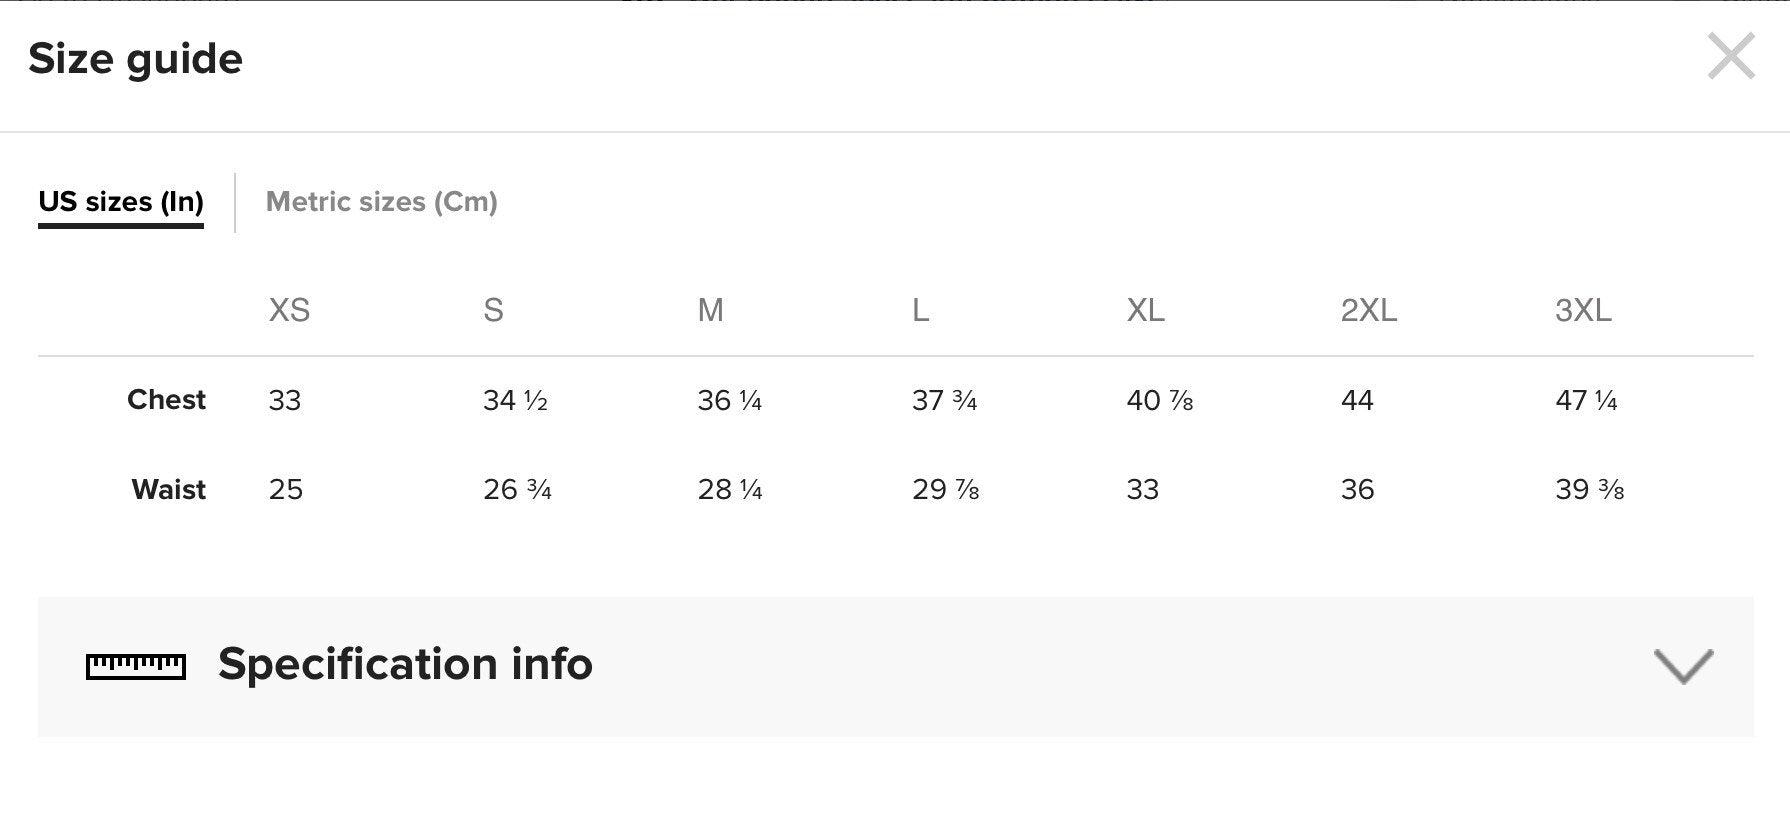Click the 34 ½ chest measurement for S

(x=515, y=401)
